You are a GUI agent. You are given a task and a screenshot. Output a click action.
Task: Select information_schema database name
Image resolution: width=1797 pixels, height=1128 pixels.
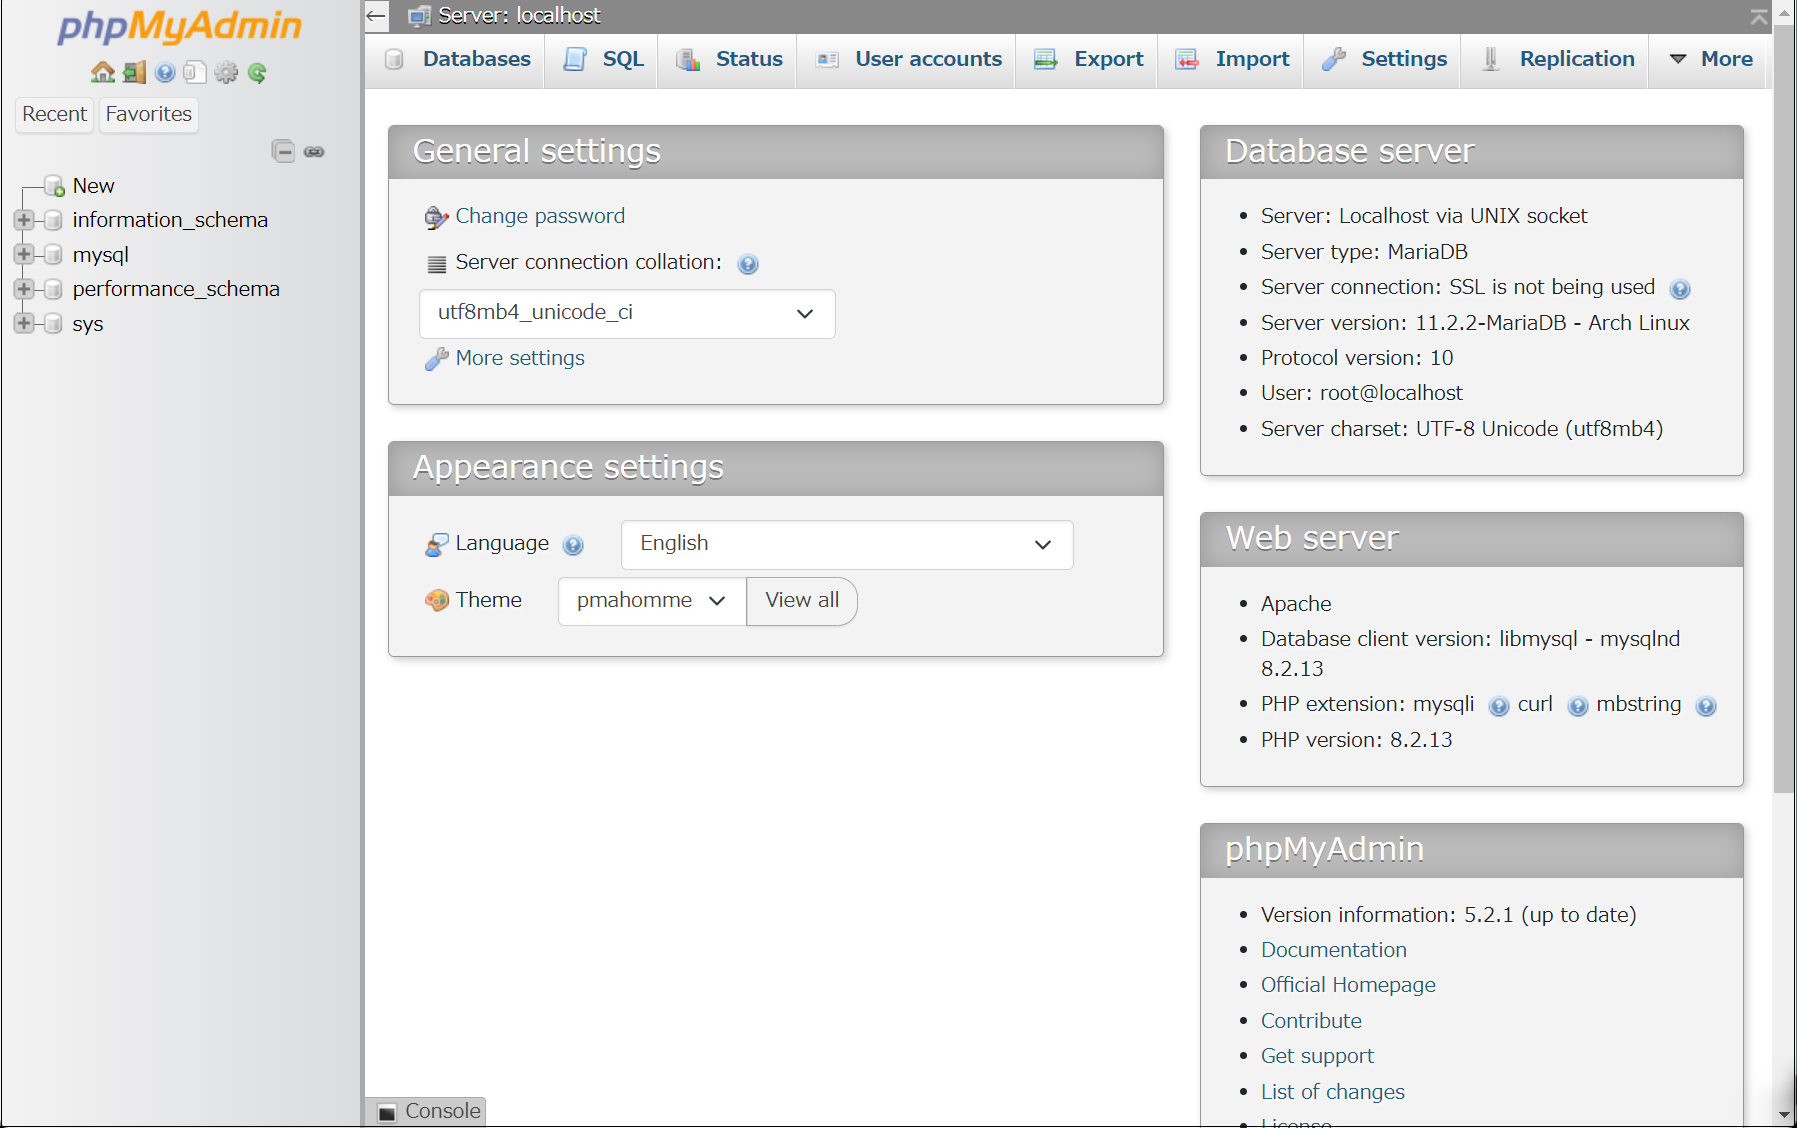pyautogui.click(x=170, y=220)
